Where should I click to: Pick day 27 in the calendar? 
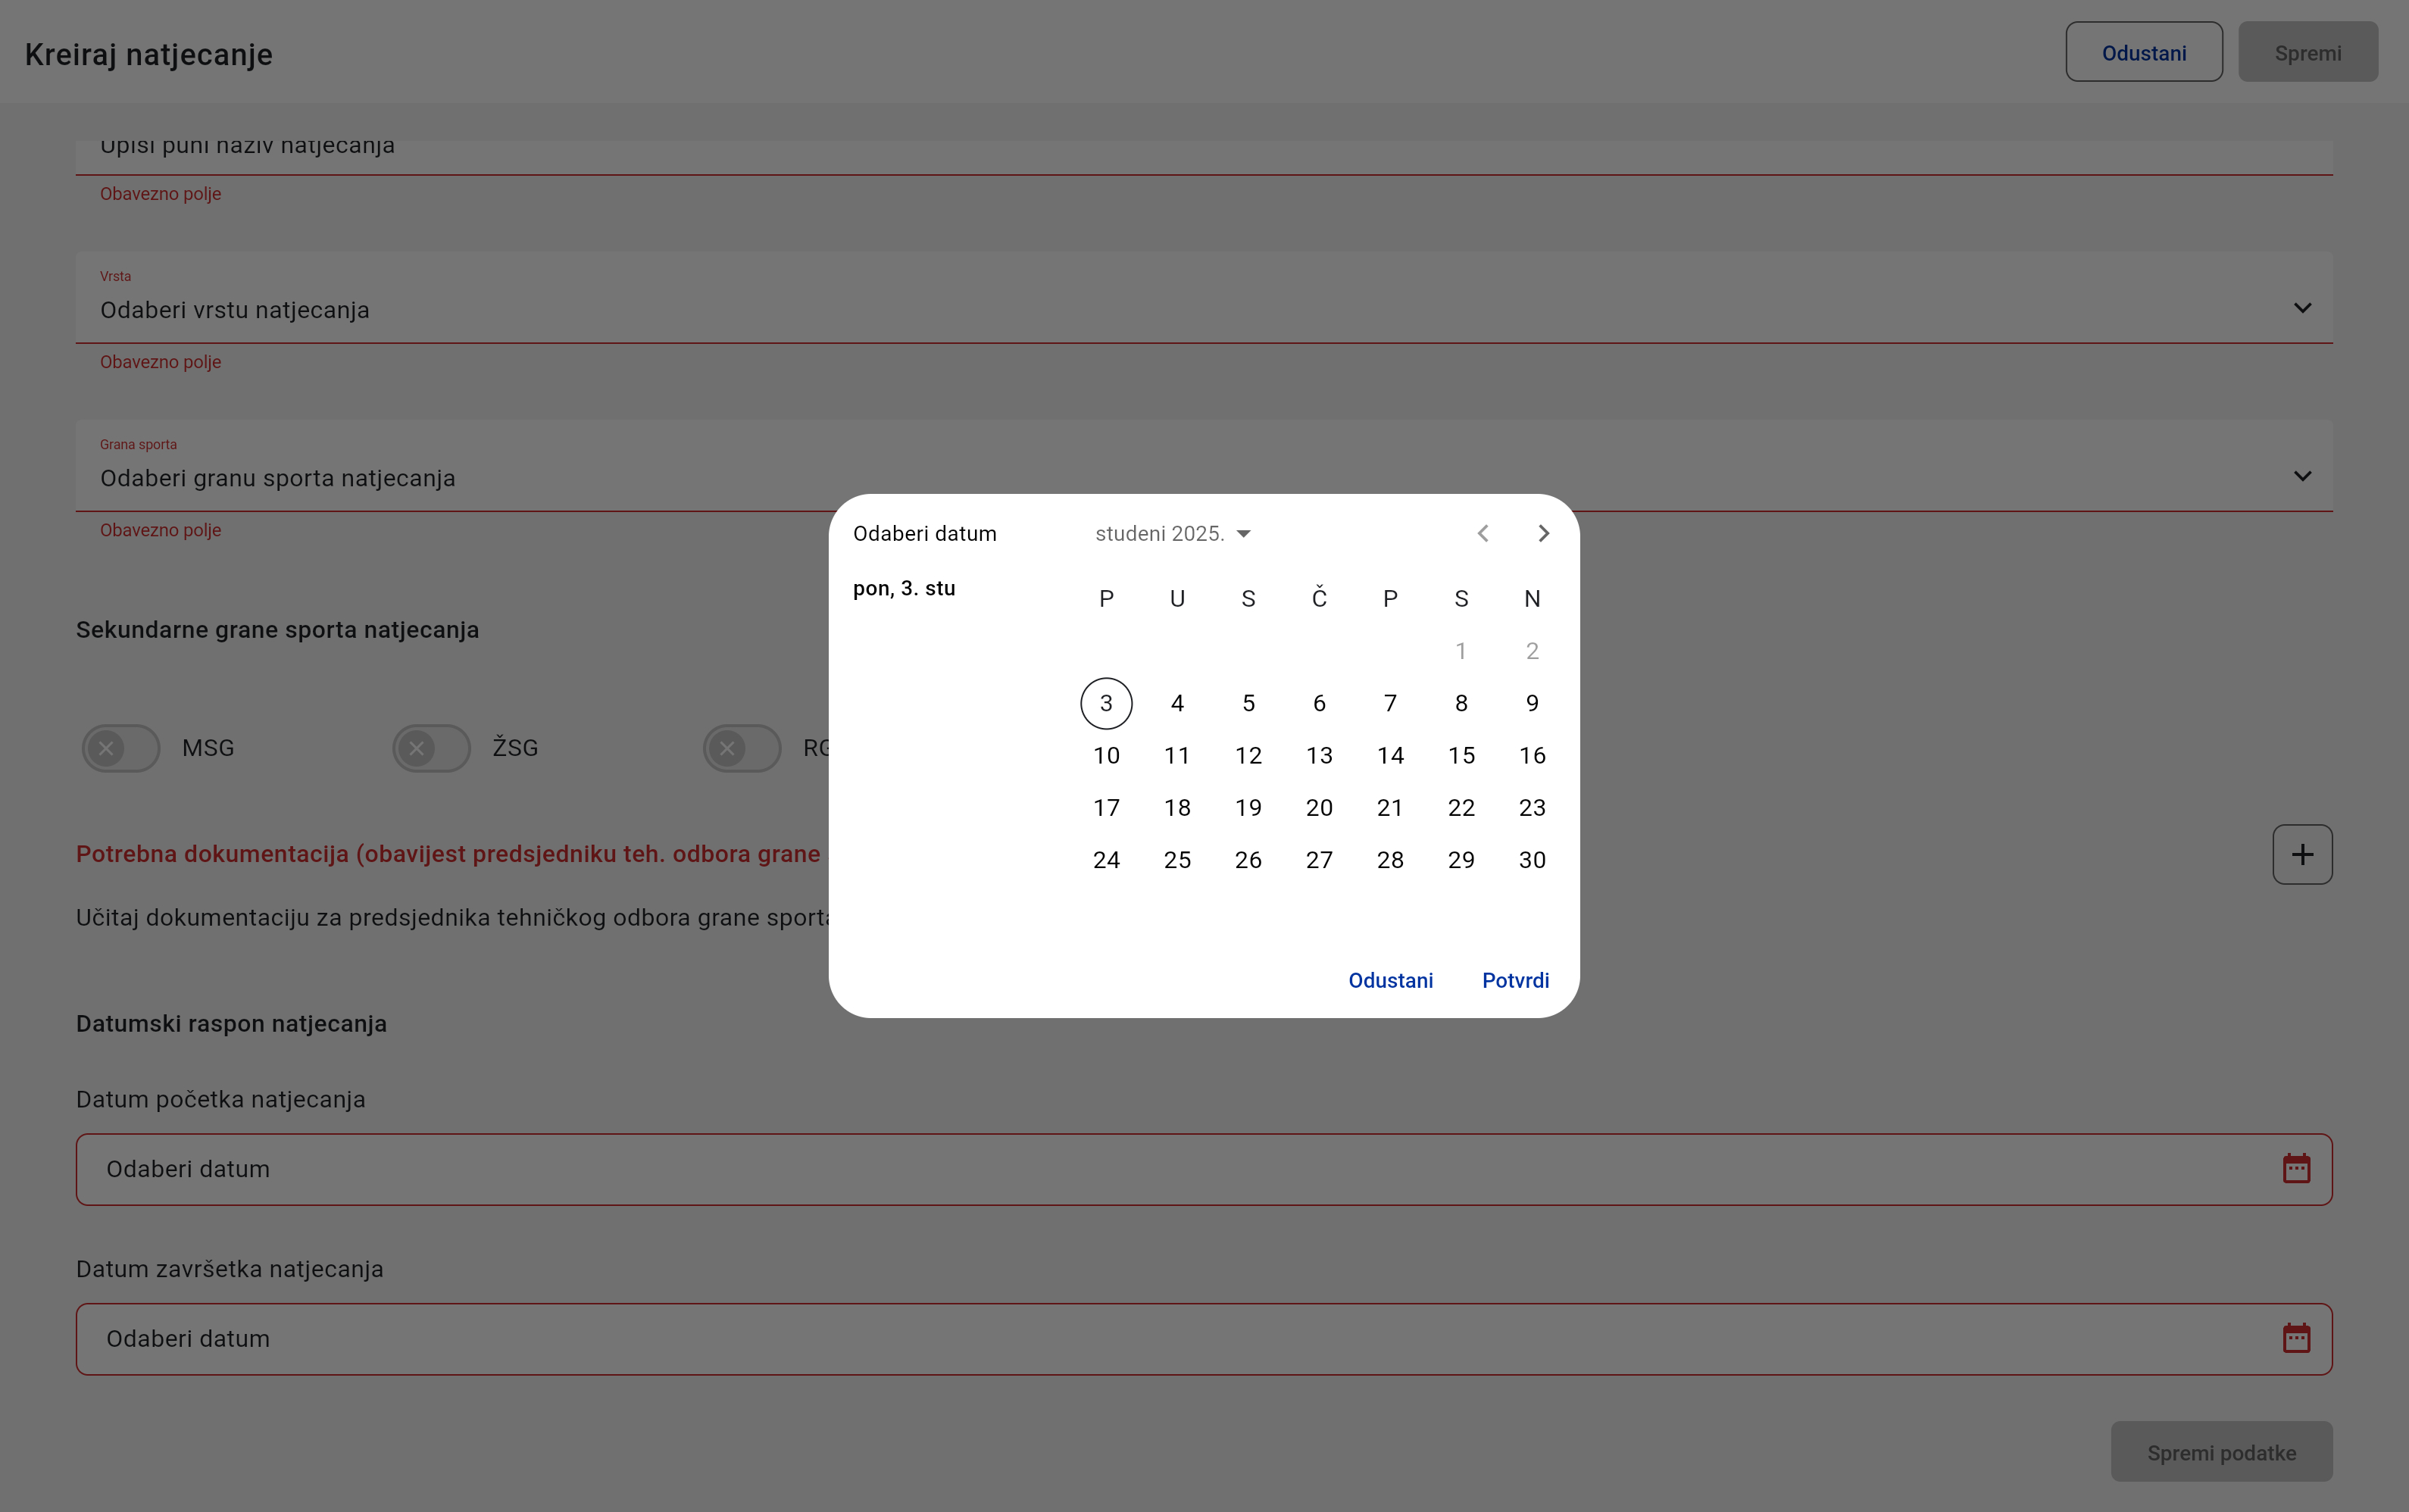tap(1319, 860)
